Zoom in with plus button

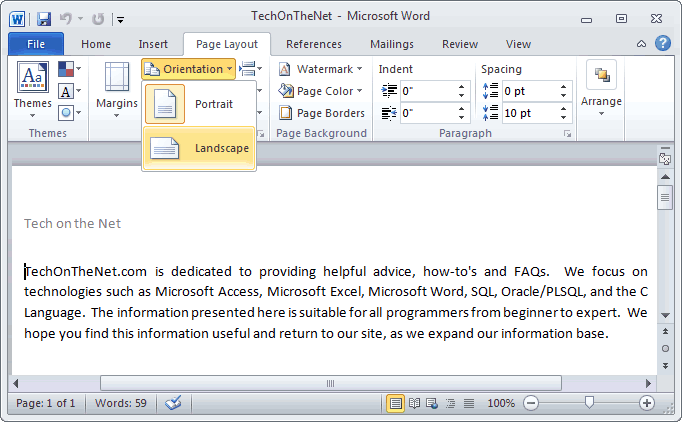point(647,403)
